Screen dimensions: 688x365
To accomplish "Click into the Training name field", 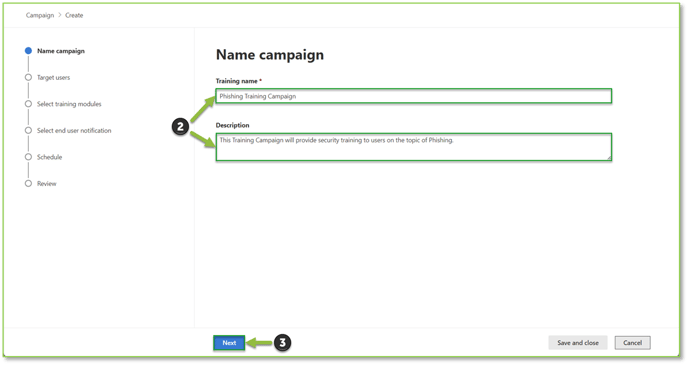I will tap(413, 96).
